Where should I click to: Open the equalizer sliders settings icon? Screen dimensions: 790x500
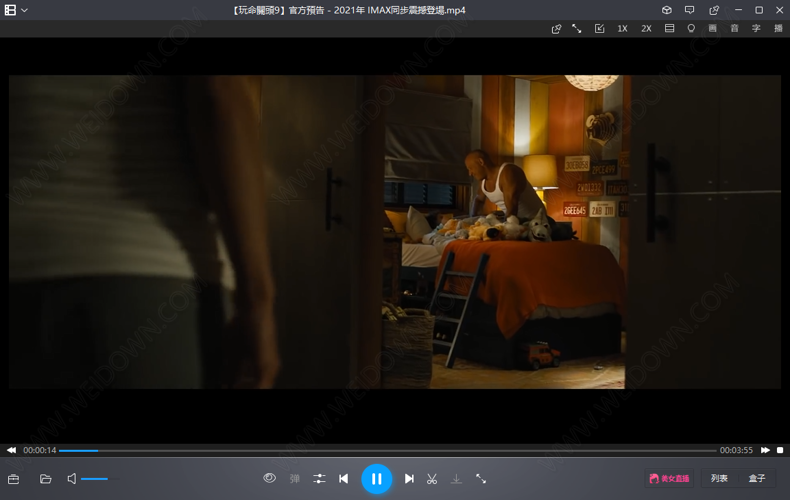coord(319,479)
